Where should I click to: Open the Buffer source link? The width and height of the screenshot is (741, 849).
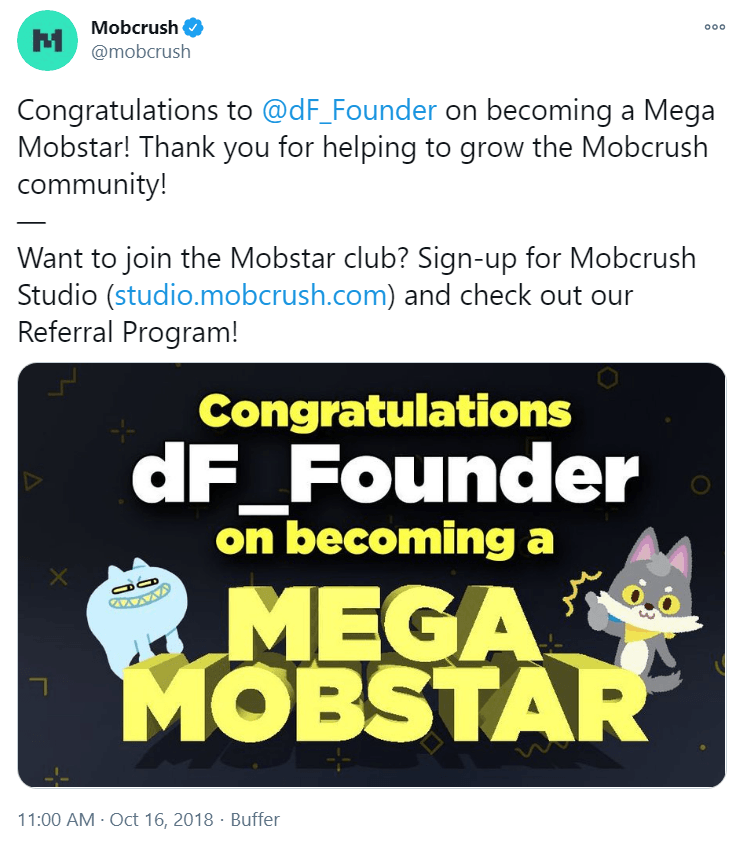click(255, 819)
